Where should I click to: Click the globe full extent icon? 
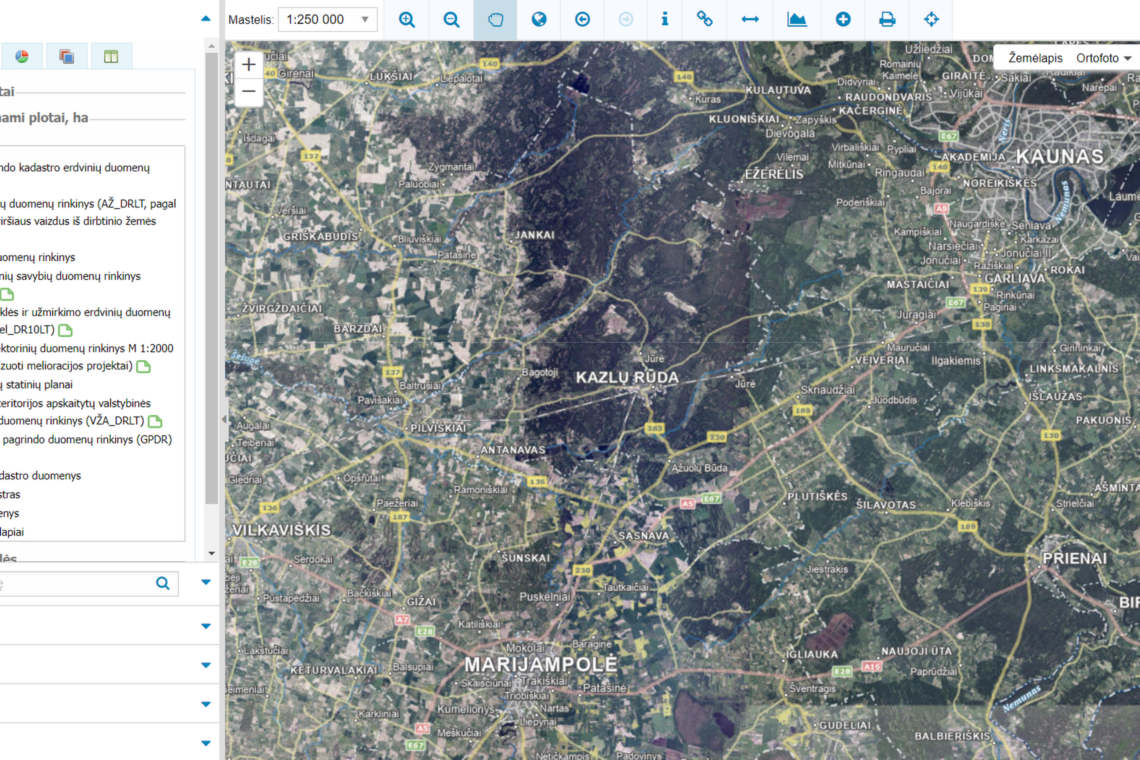point(539,19)
